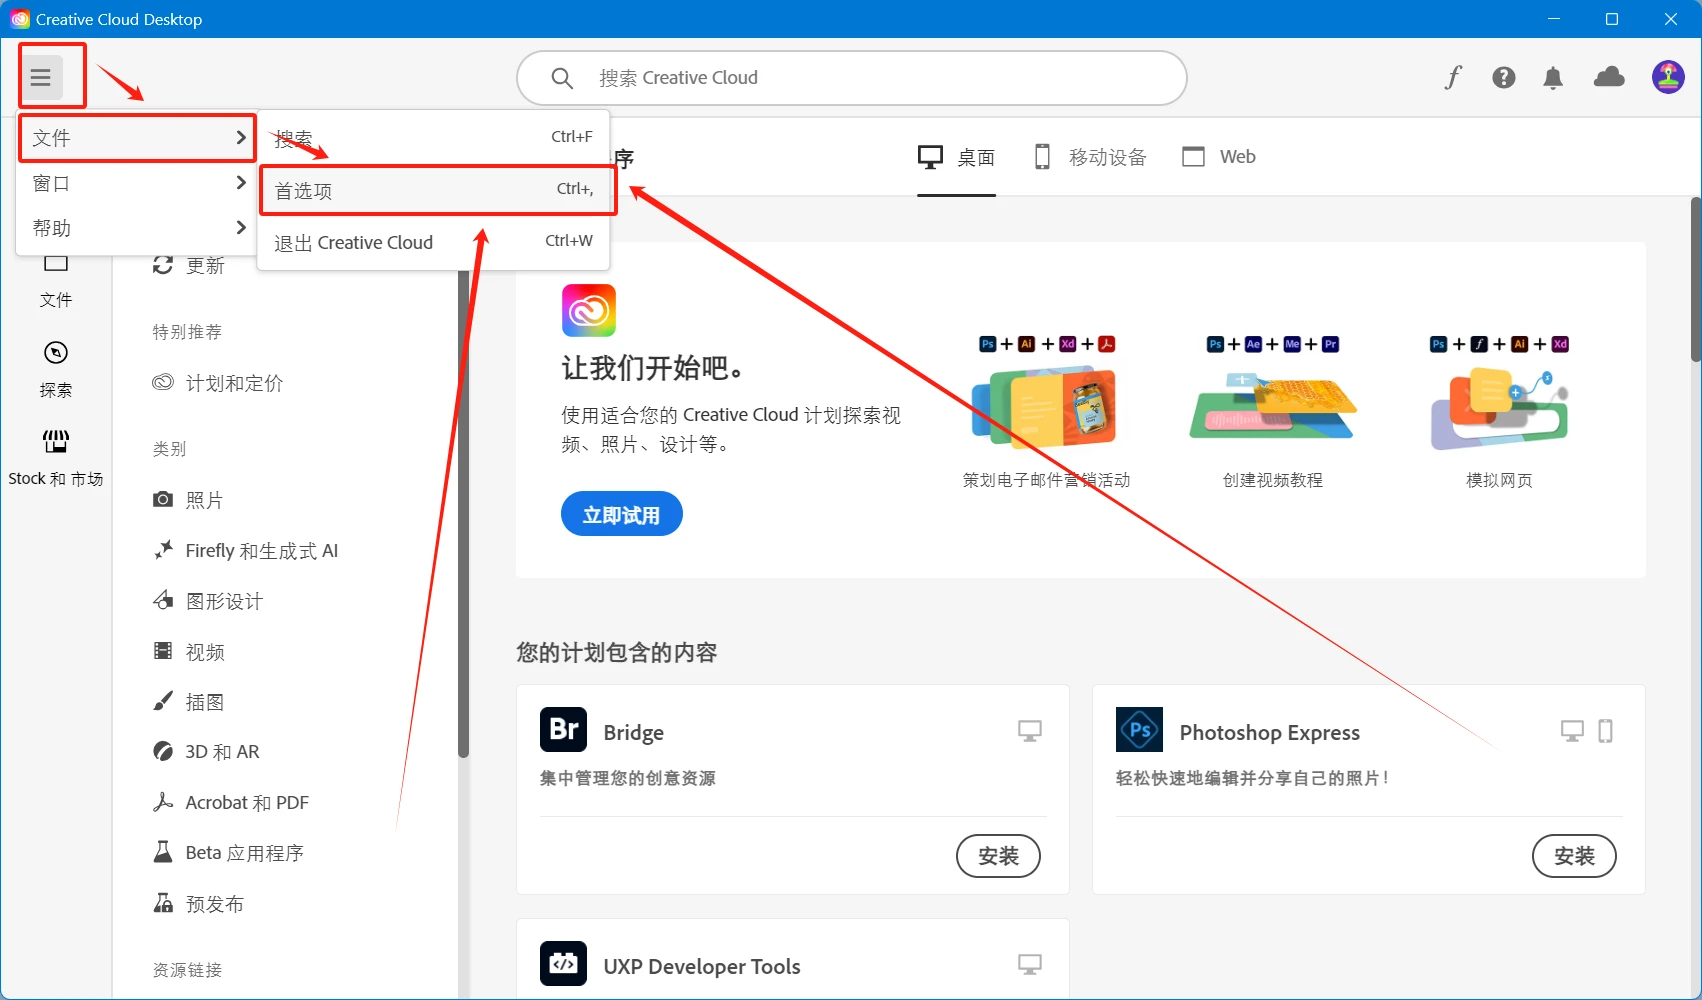Open the cloud sync status icon
Screen dimensions: 1702x1000
1609,77
